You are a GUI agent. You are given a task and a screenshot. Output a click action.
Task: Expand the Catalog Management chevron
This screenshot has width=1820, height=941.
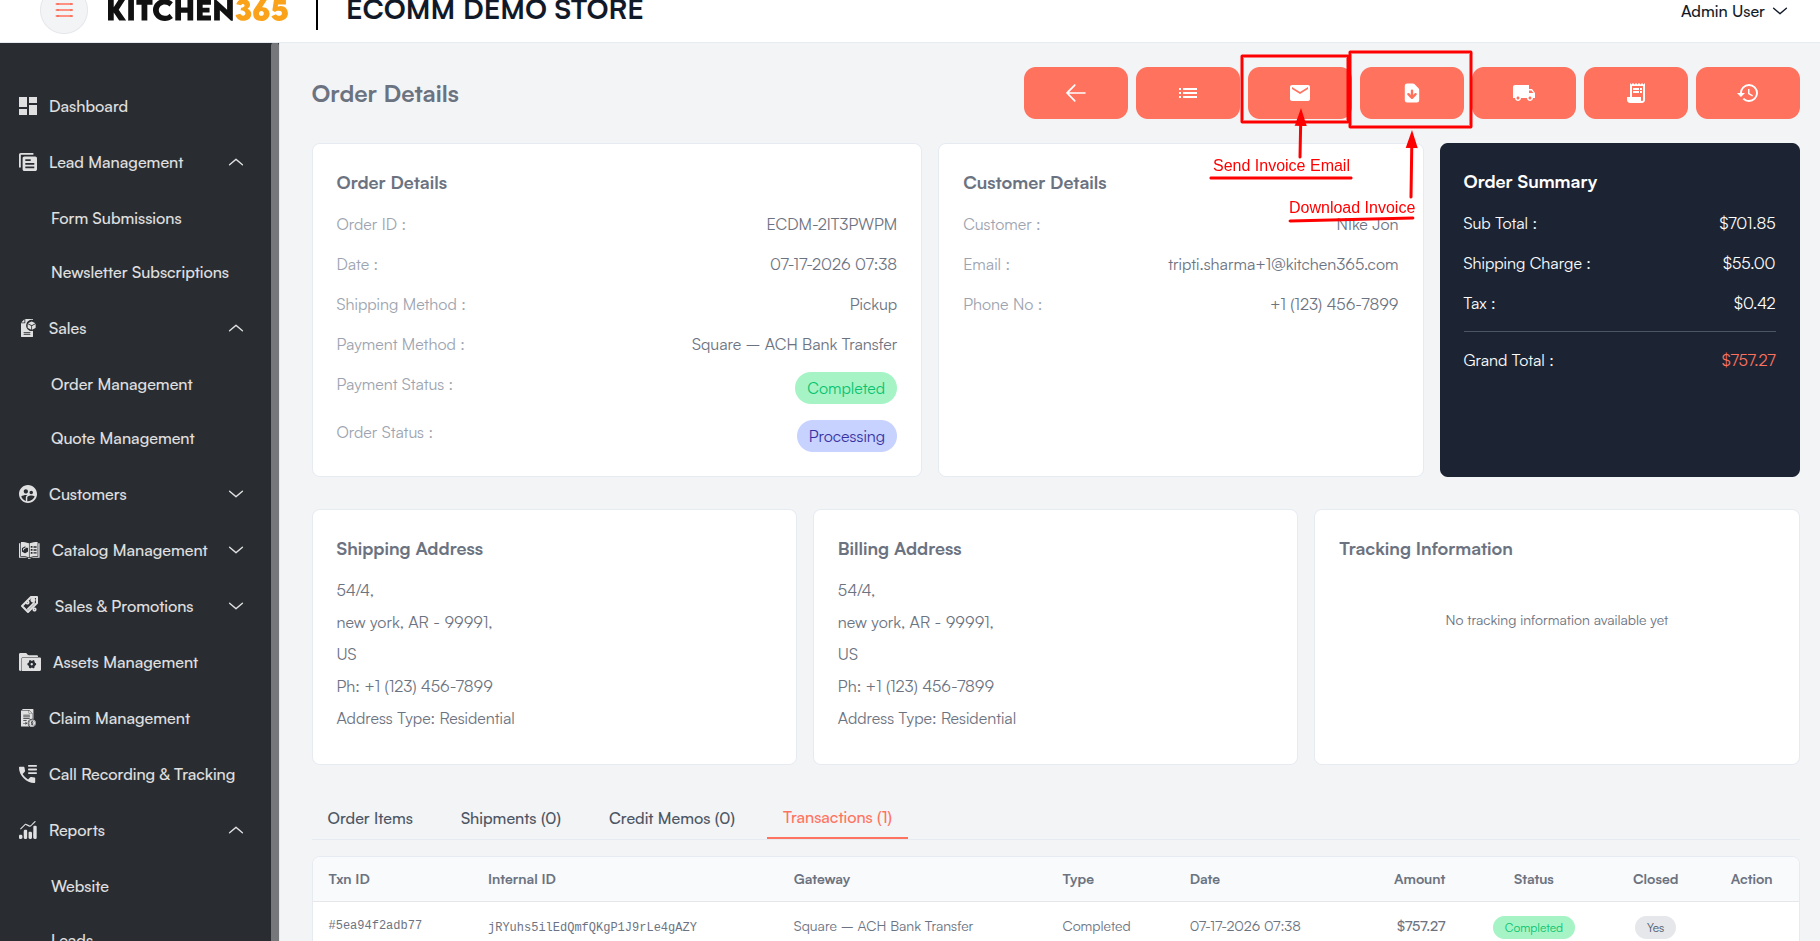tap(236, 550)
